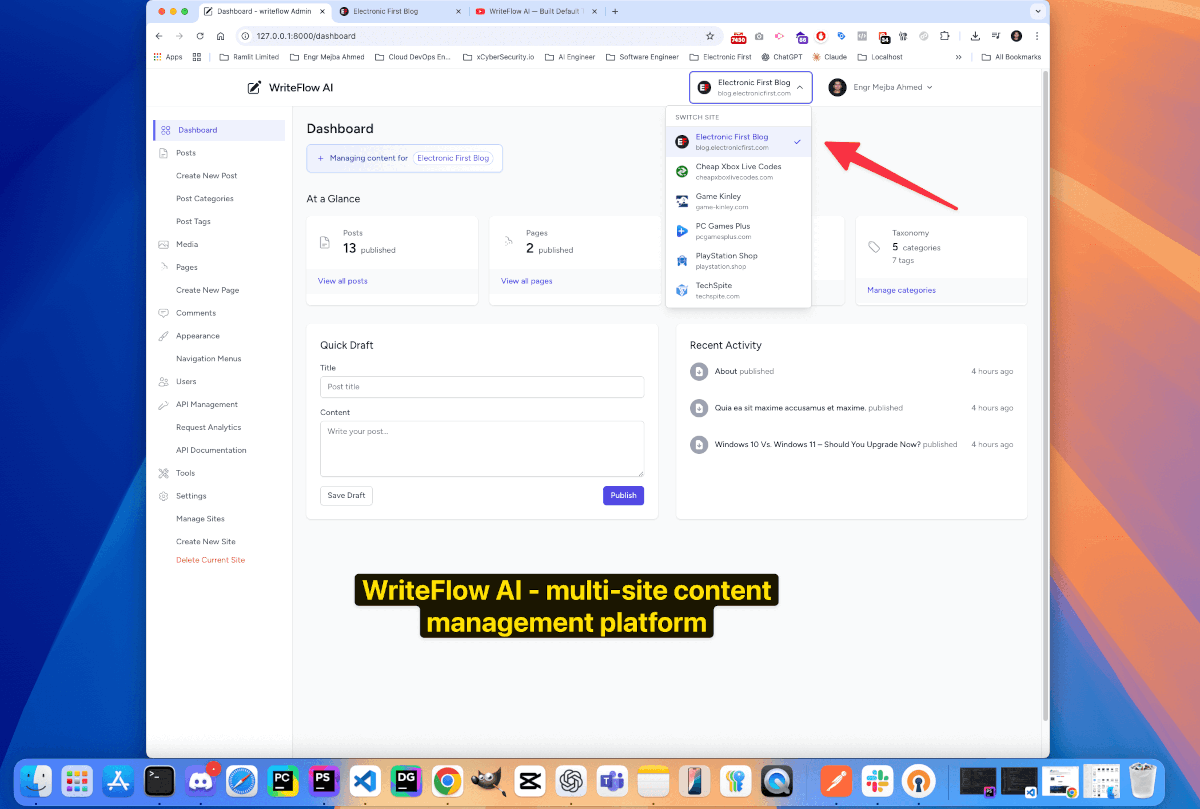Click the Users icon in sidebar

[x=165, y=382]
